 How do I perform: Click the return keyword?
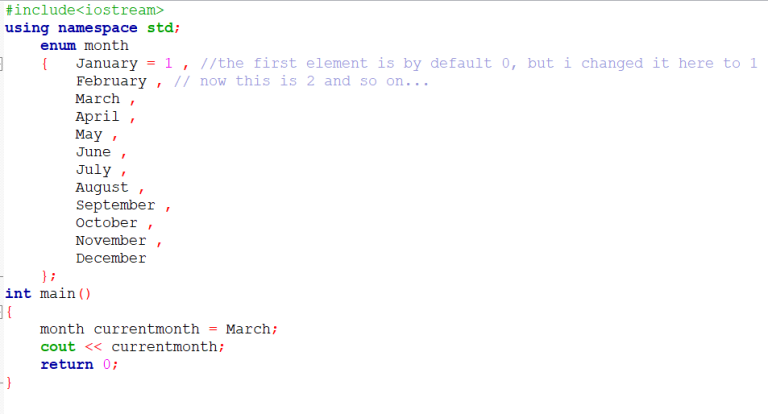[67, 365]
